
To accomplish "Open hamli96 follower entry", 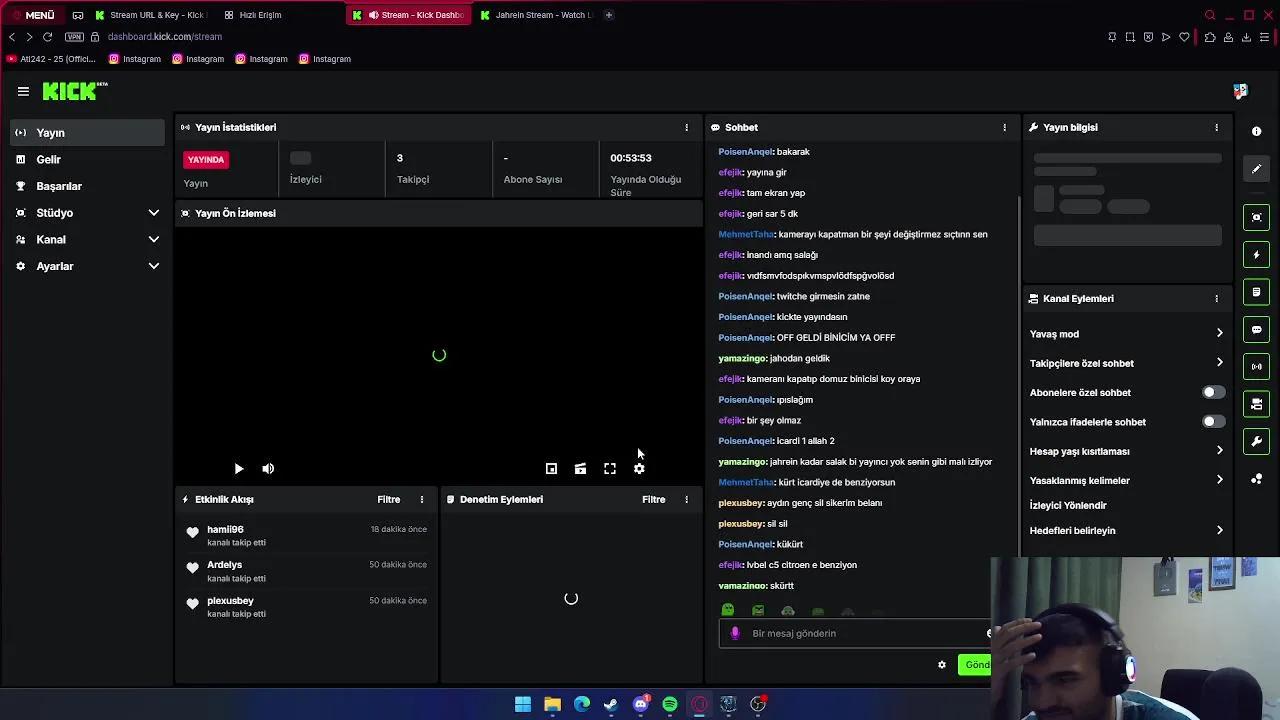I will pos(306,535).
